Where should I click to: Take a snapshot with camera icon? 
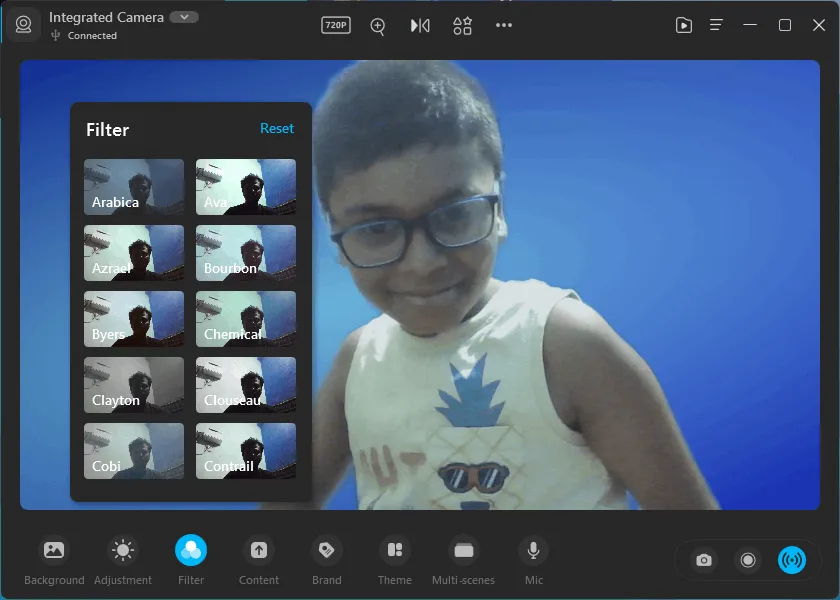704,560
